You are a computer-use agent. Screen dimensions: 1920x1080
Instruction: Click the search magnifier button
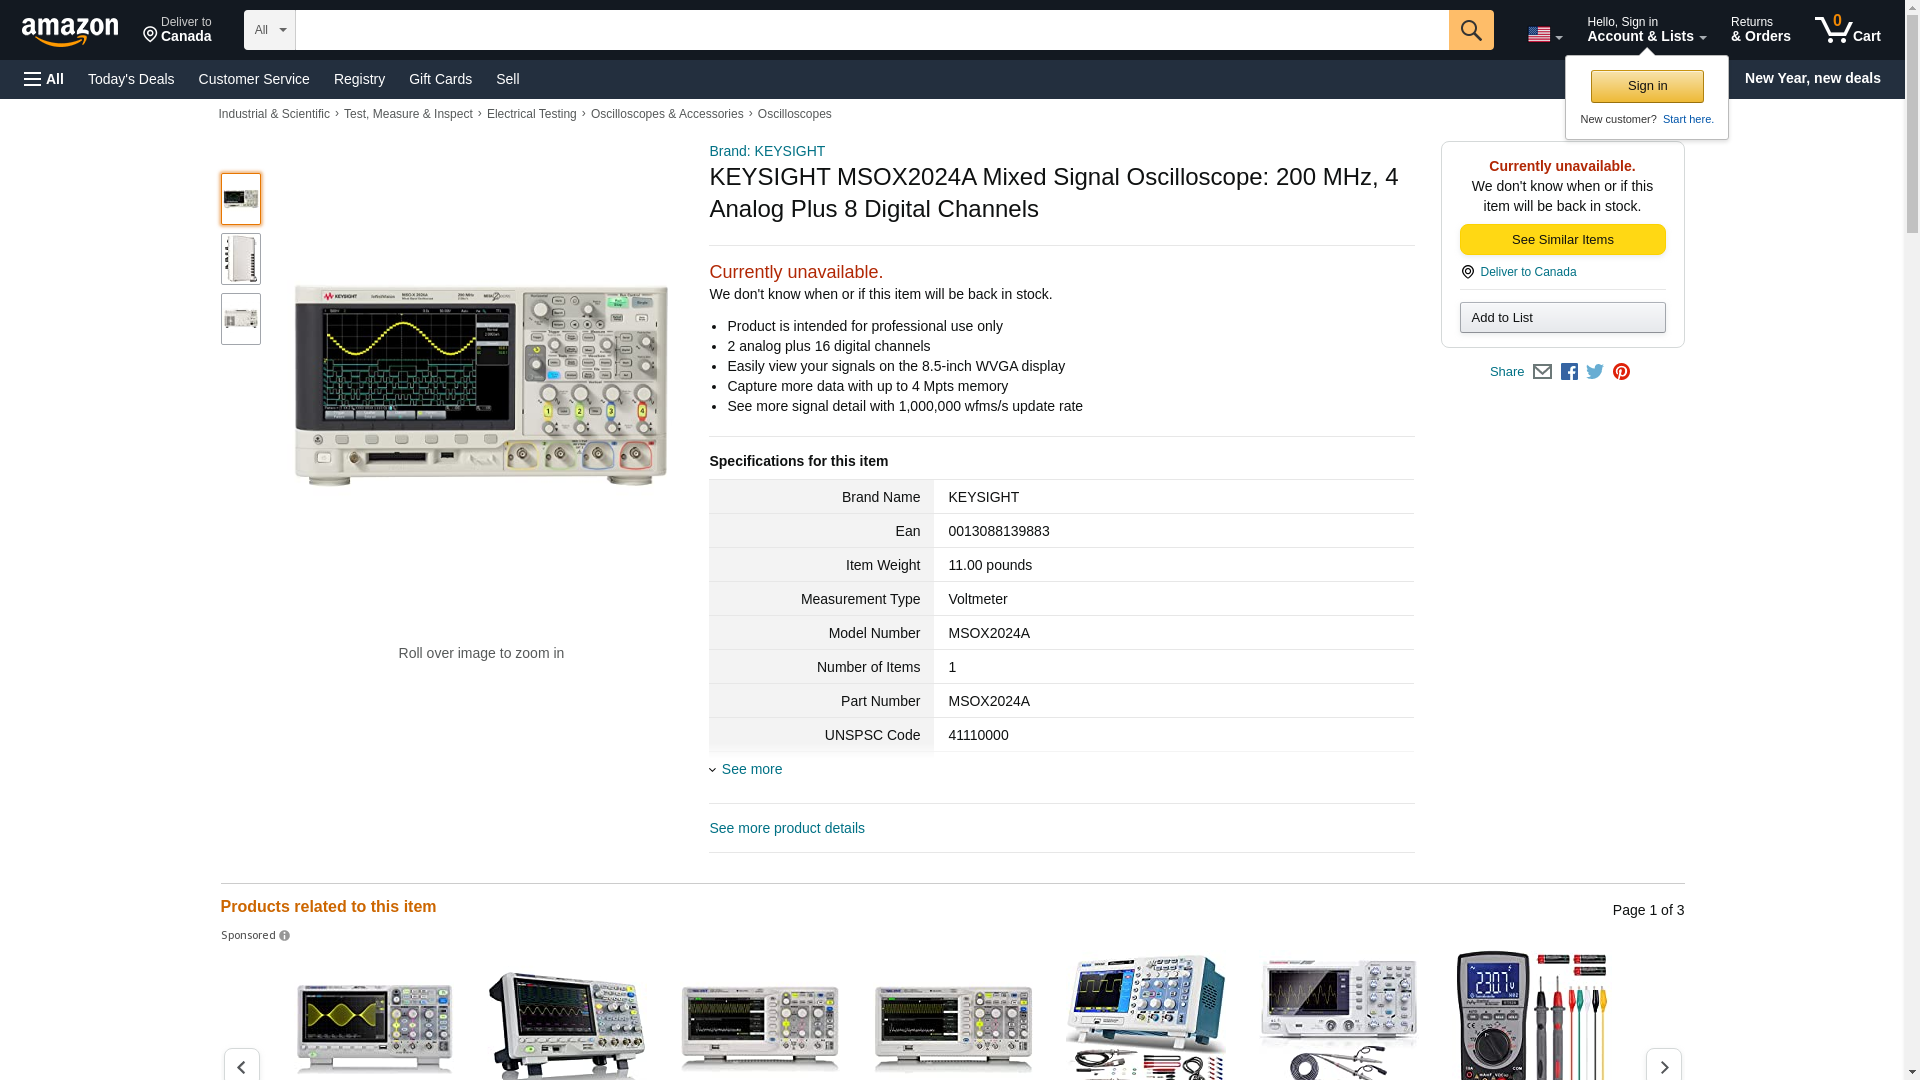(1470, 30)
